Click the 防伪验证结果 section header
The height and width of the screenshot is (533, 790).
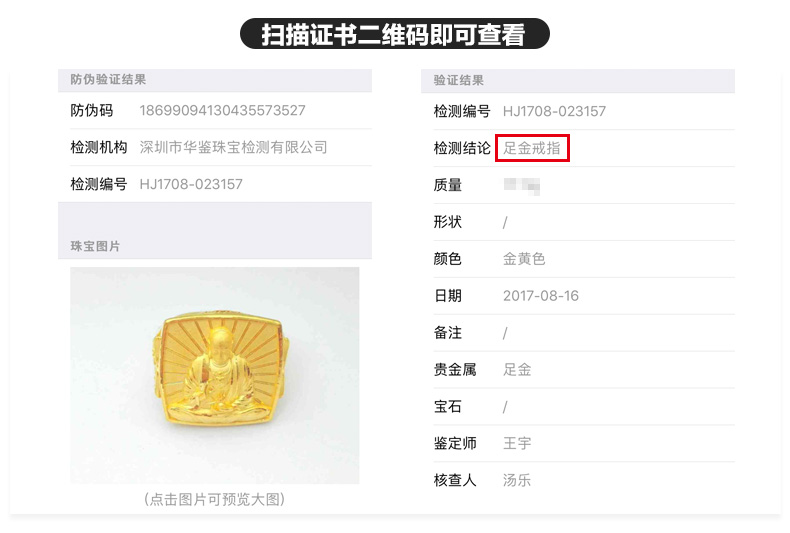point(108,80)
